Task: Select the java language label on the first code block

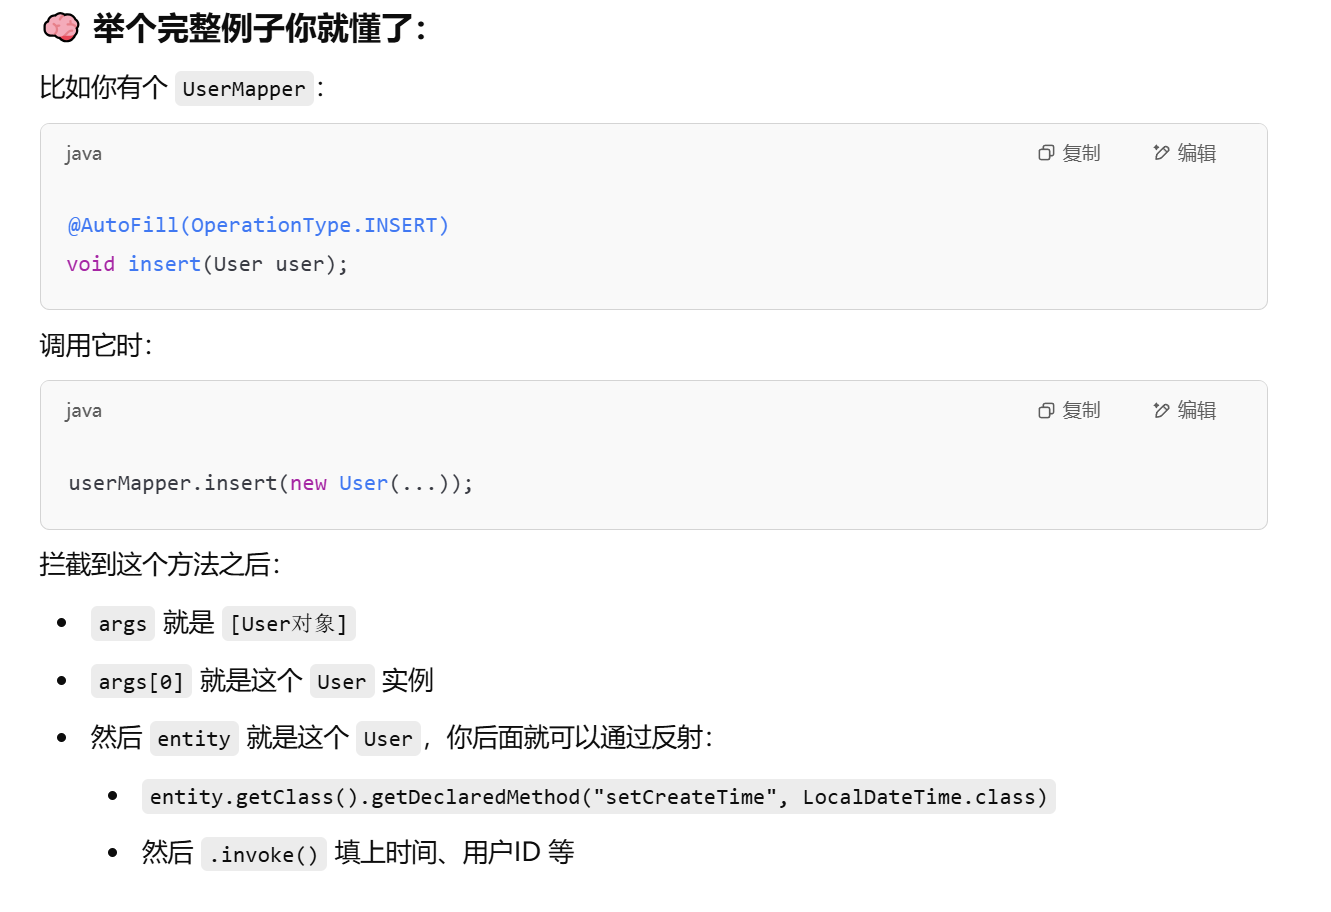Action: [x=81, y=153]
